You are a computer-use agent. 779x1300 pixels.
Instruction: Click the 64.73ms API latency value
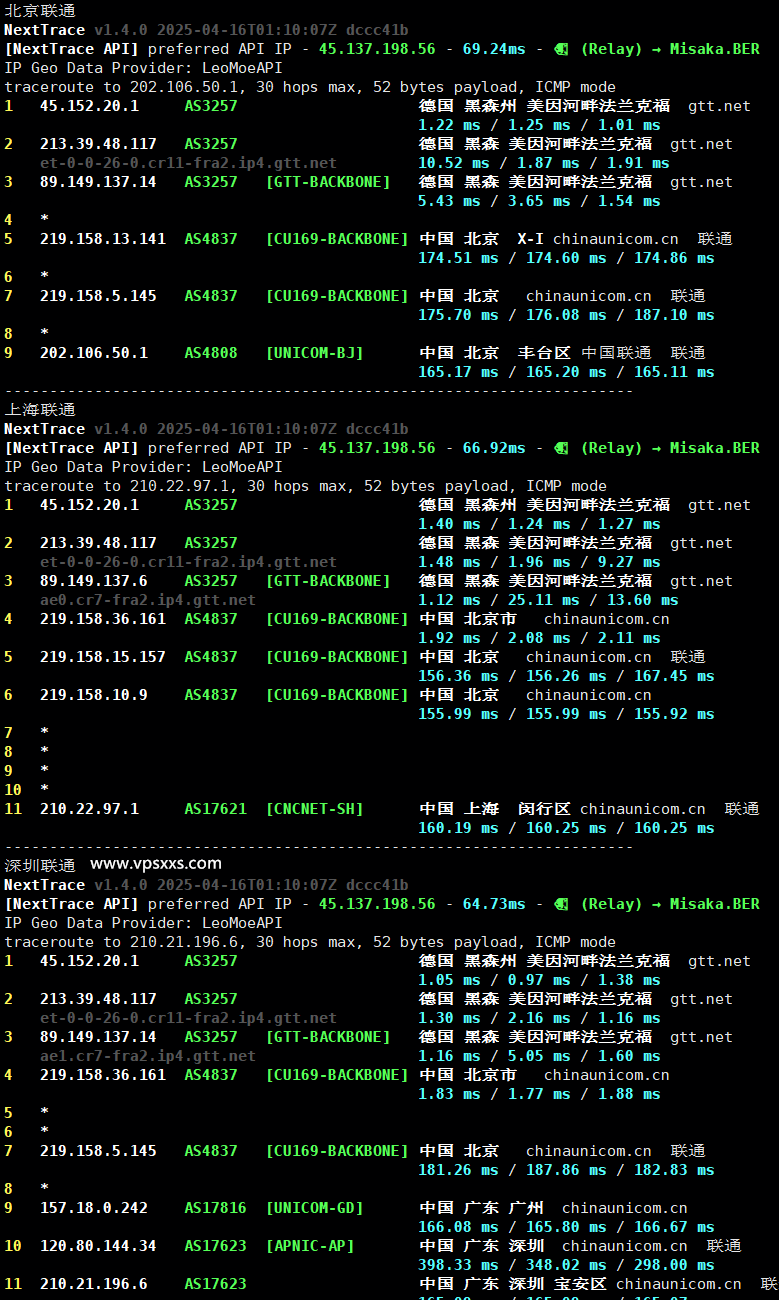click(x=494, y=904)
